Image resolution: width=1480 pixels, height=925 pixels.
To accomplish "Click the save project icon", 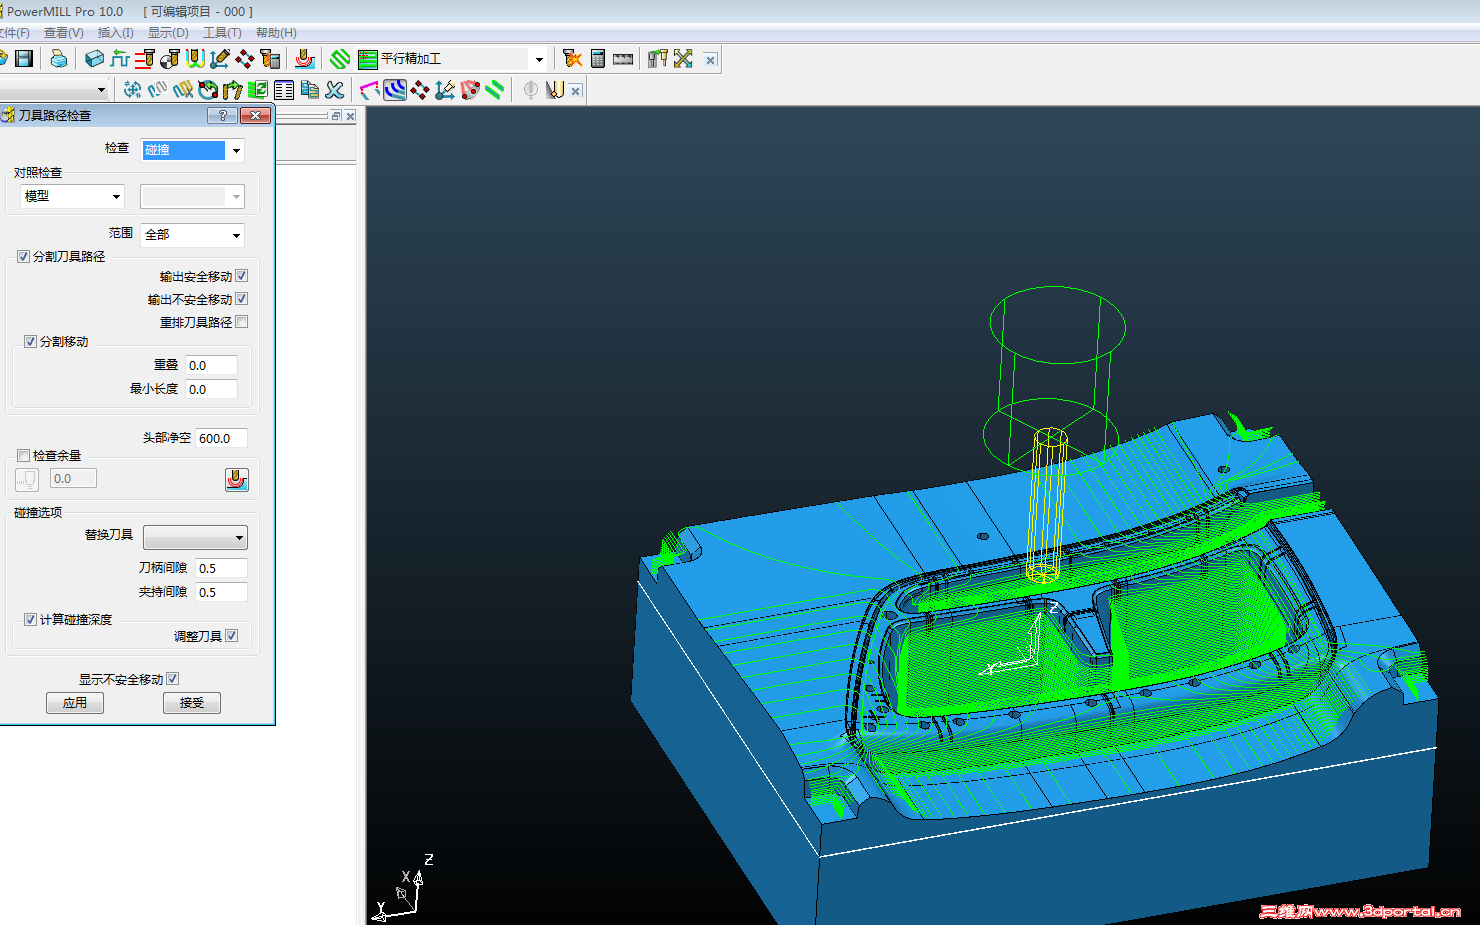I will [x=24, y=59].
